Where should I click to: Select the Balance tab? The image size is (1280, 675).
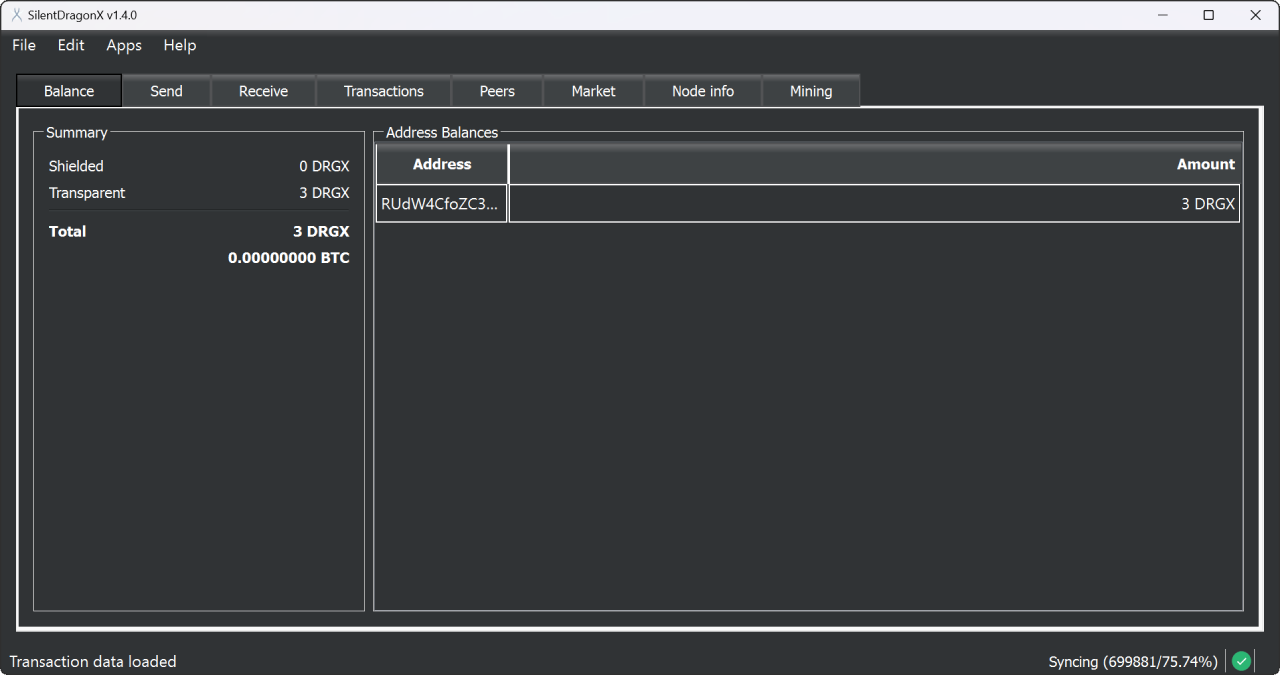(68, 90)
